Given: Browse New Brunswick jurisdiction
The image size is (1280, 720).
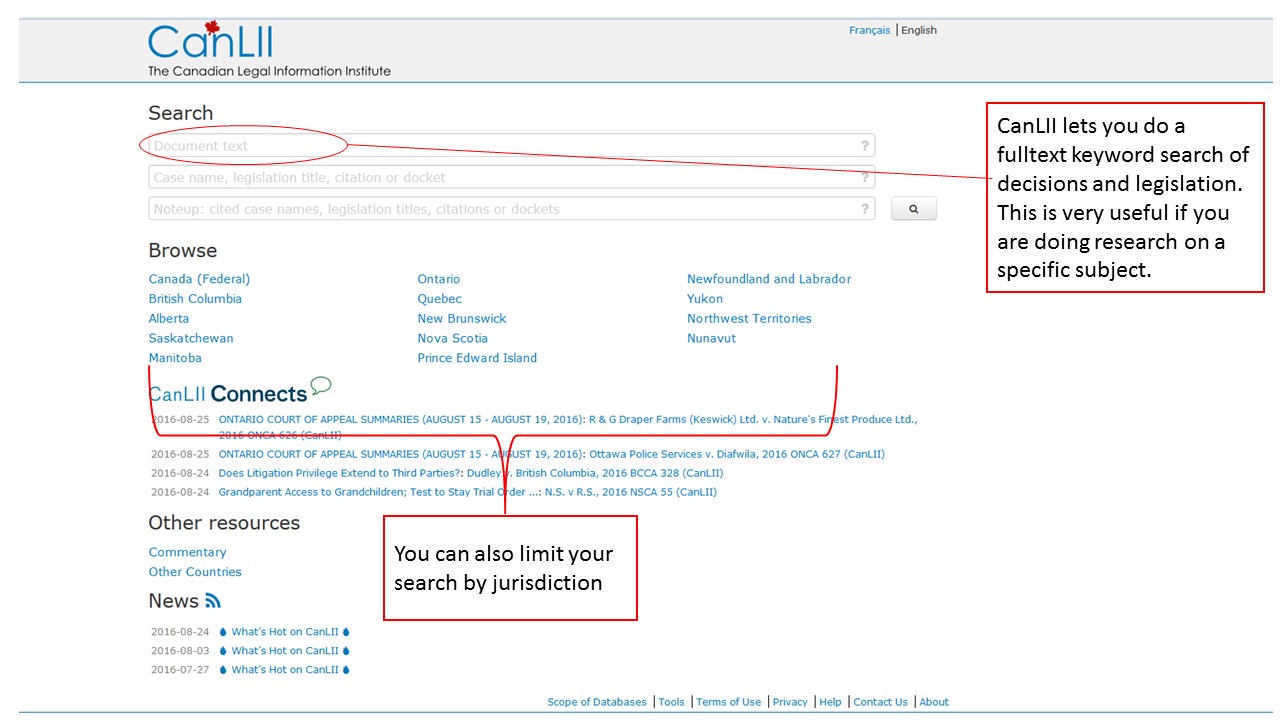Looking at the screenshot, I should coord(462,319).
